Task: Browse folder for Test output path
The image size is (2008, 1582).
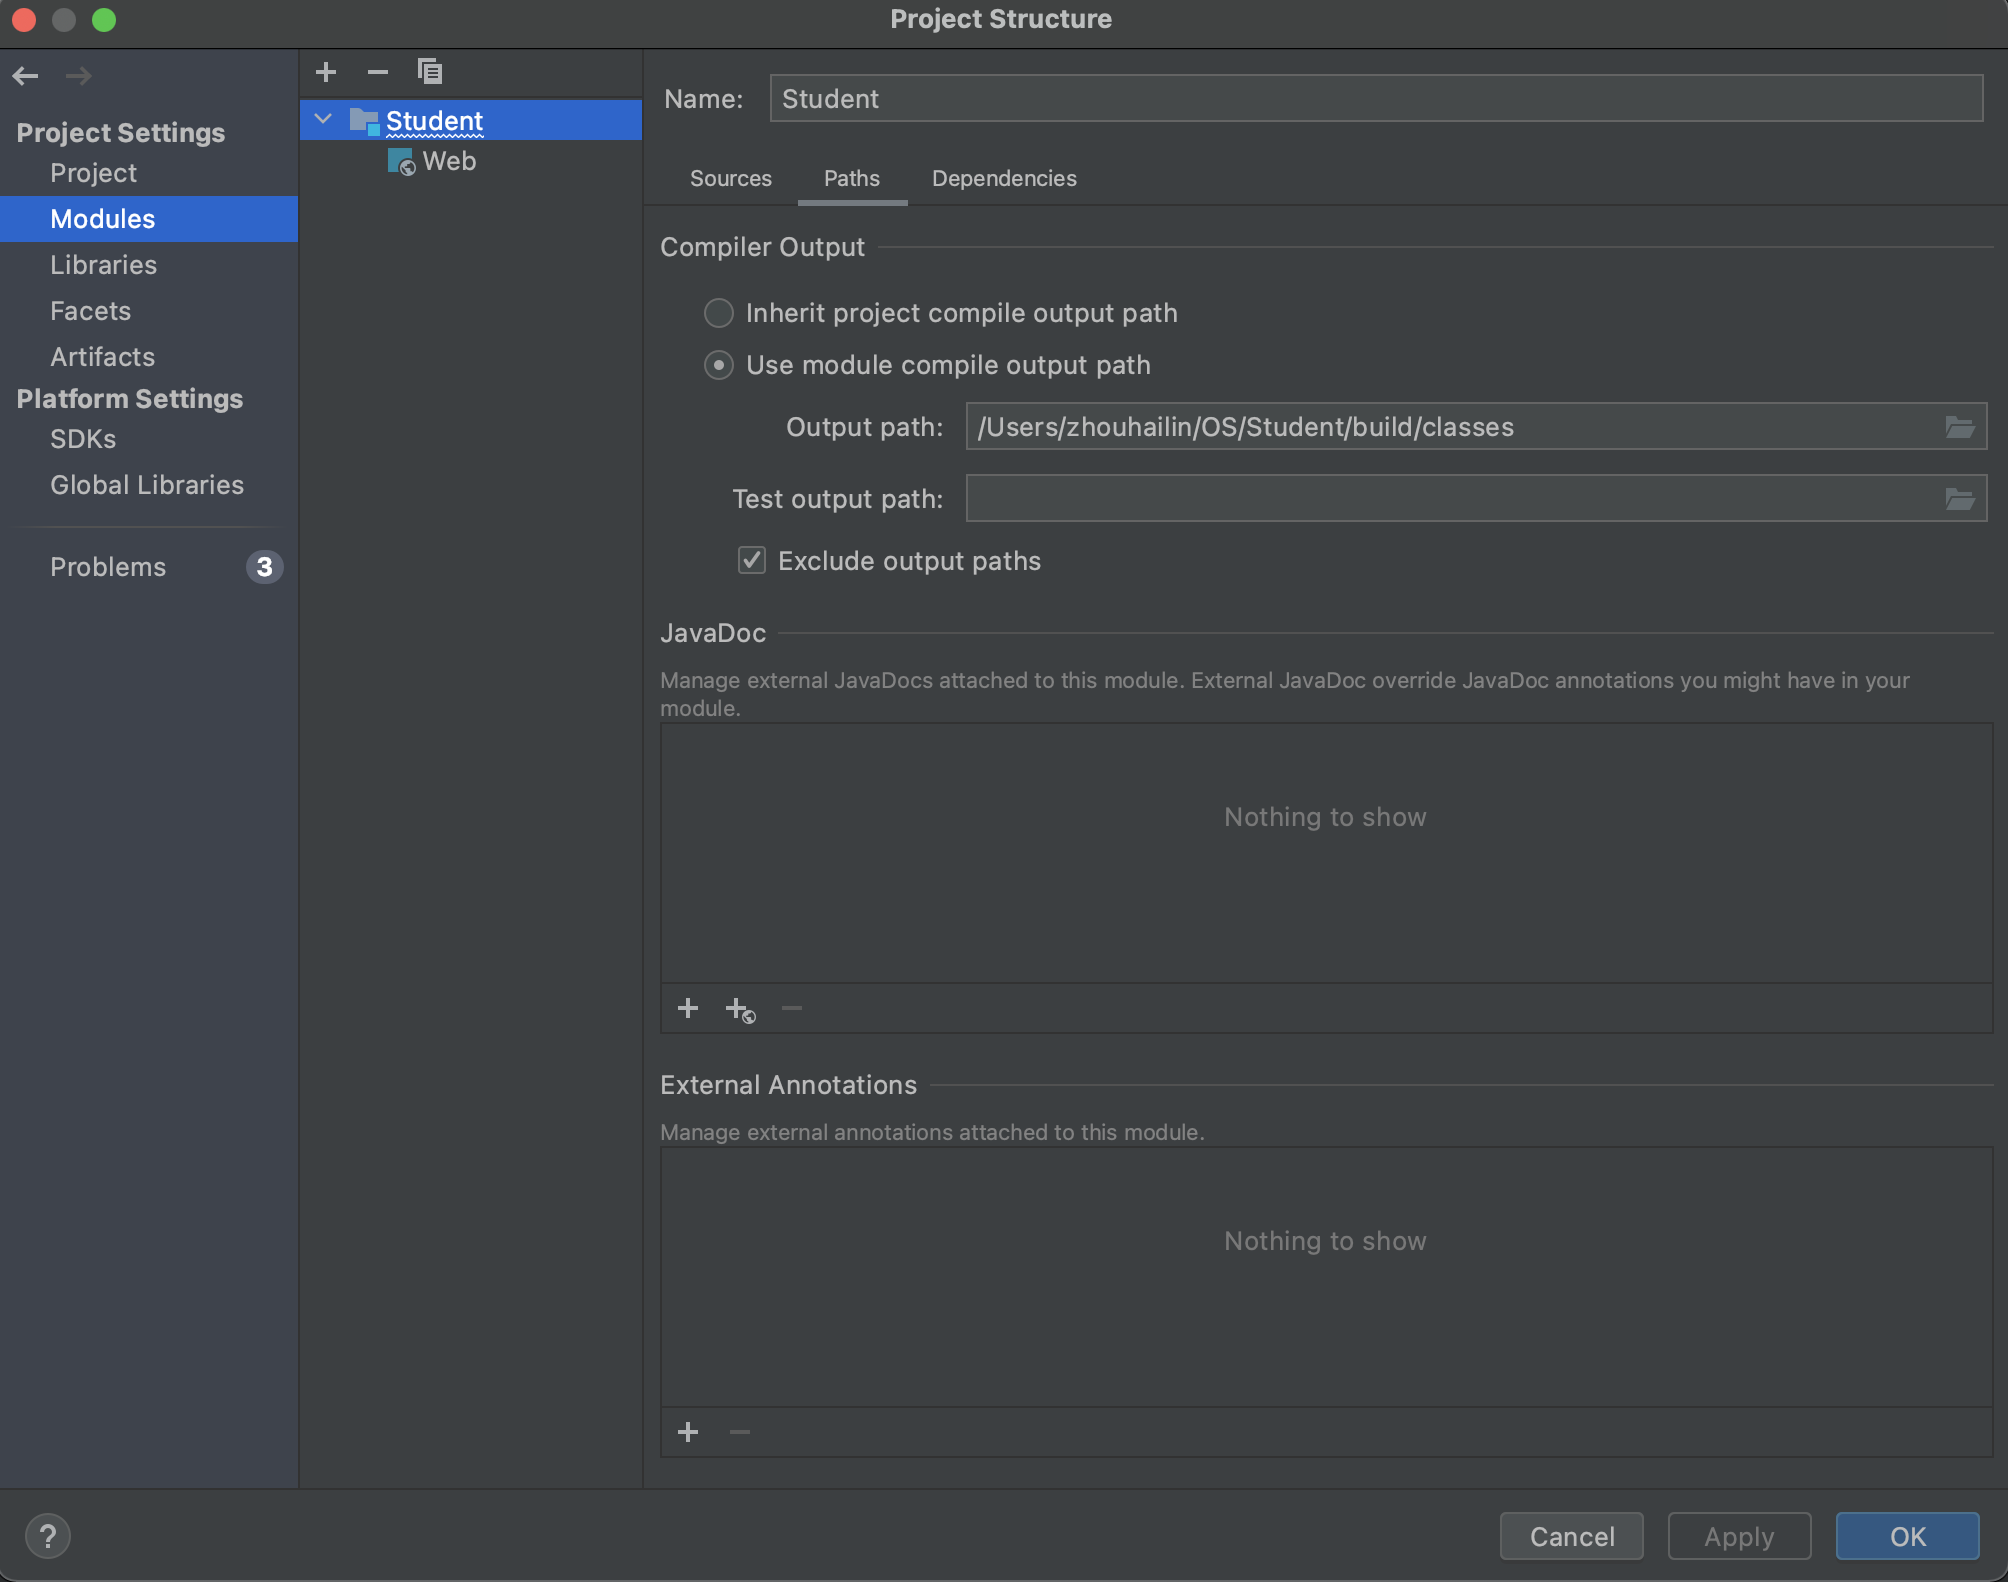Action: (x=1959, y=499)
